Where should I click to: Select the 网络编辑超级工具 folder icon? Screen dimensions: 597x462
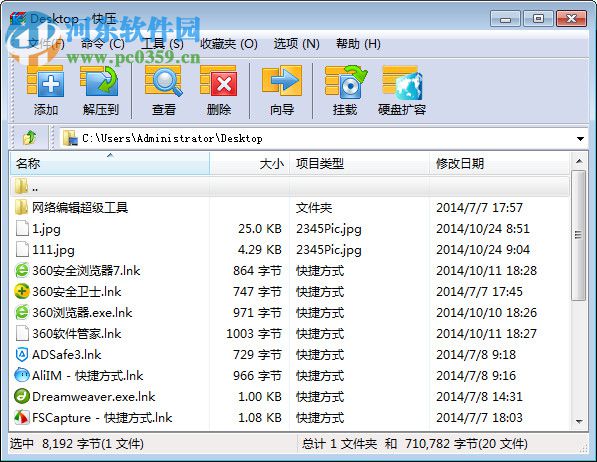pos(21,207)
